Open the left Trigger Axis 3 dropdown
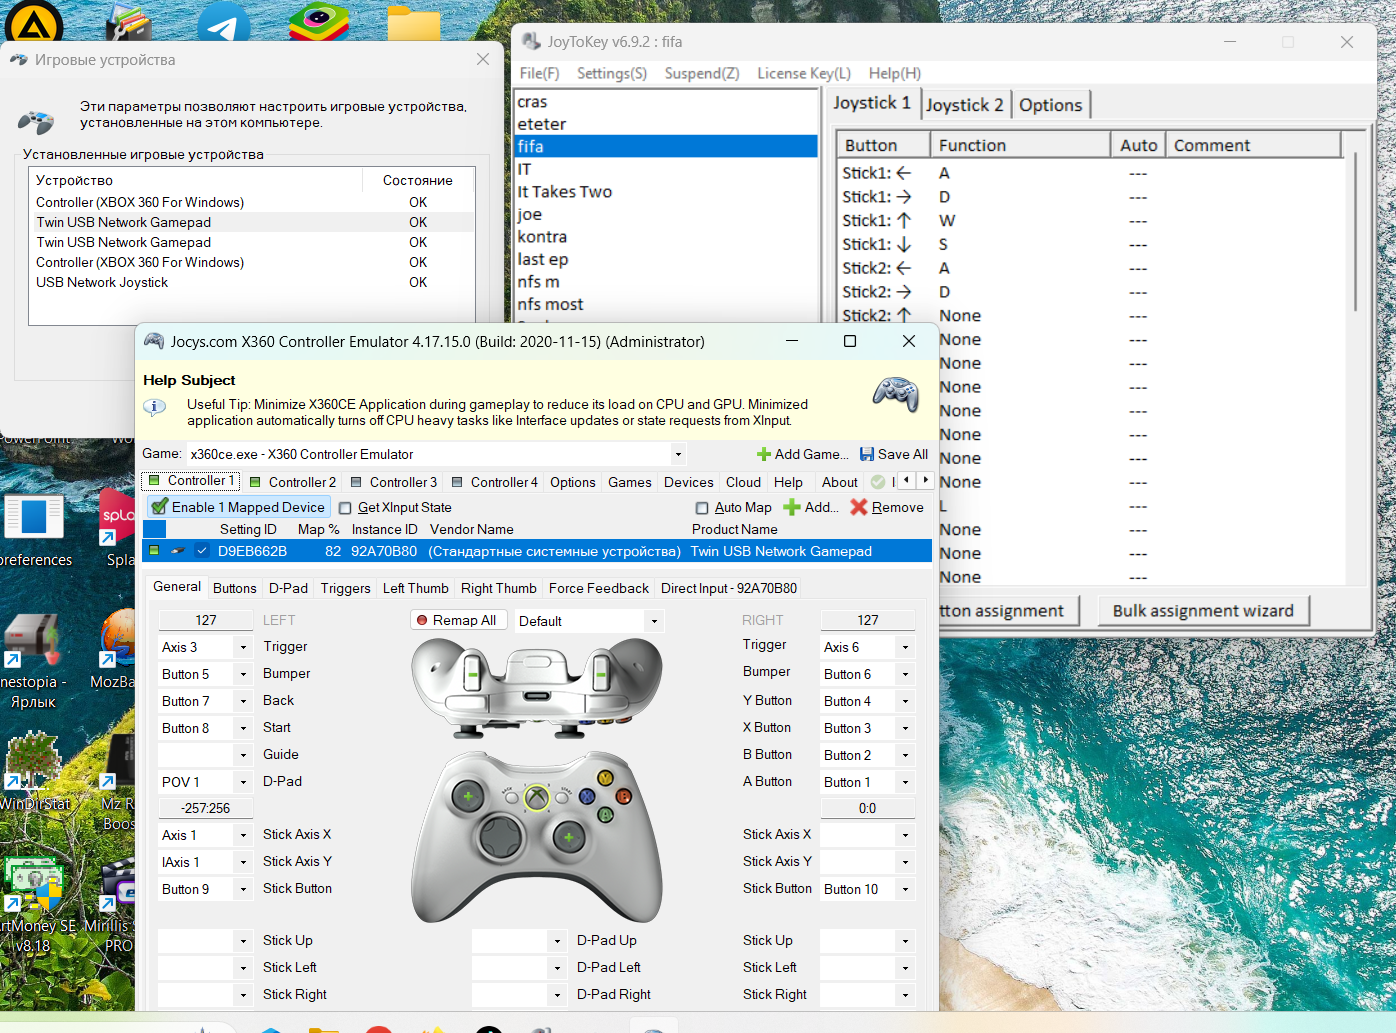 tap(243, 647)
